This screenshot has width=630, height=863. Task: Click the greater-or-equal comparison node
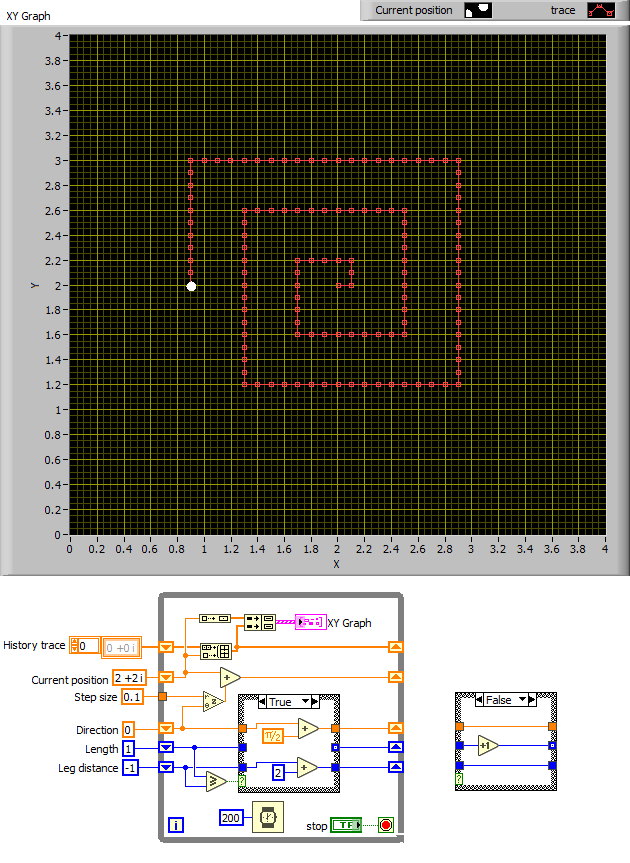click(x=216, y=781)
